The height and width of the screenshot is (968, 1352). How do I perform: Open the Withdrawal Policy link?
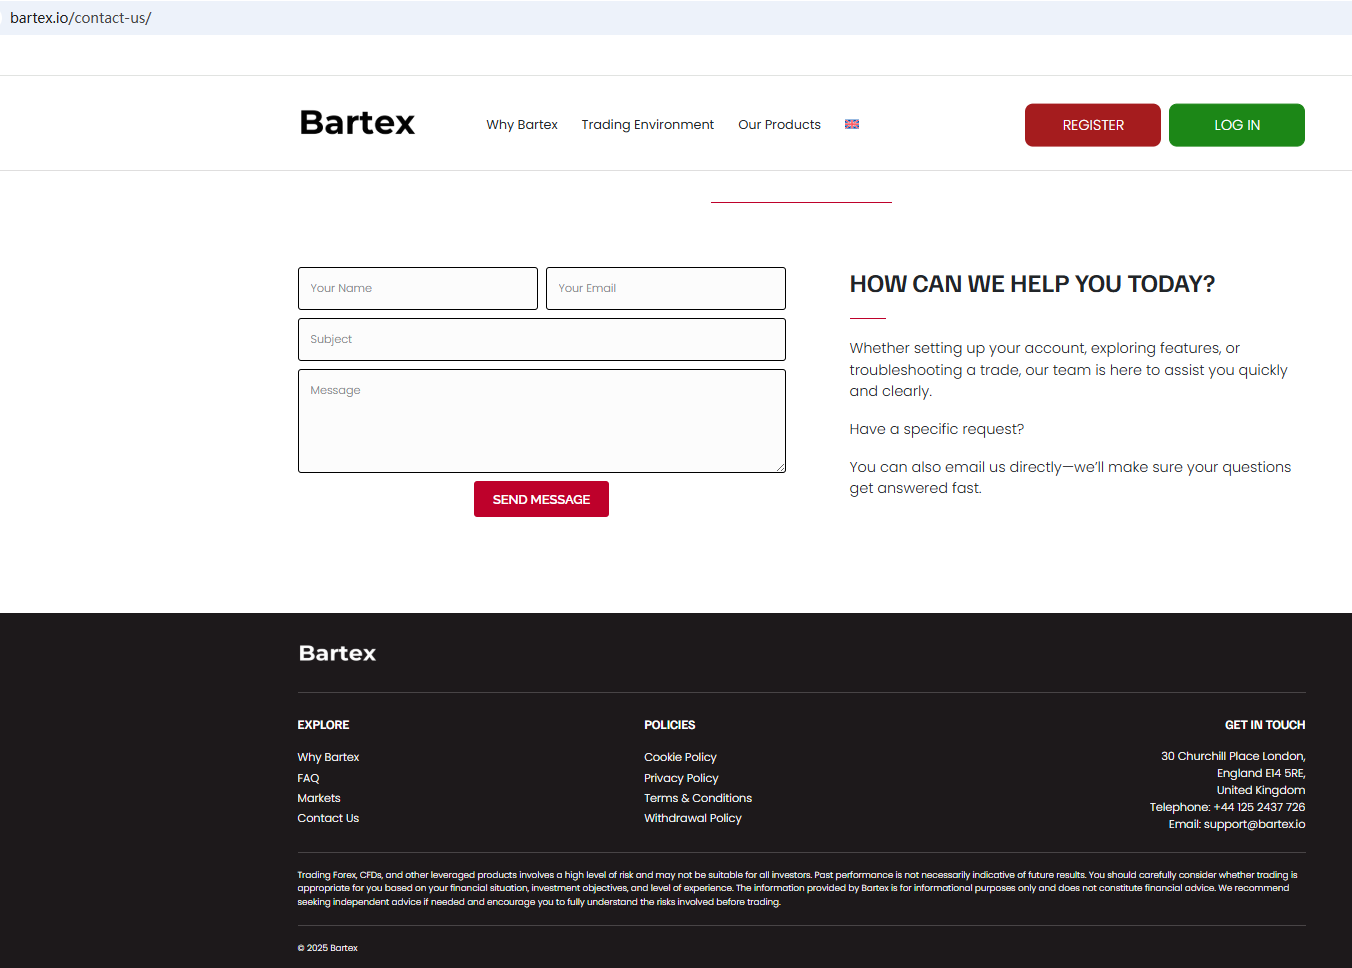pos(693,818)
